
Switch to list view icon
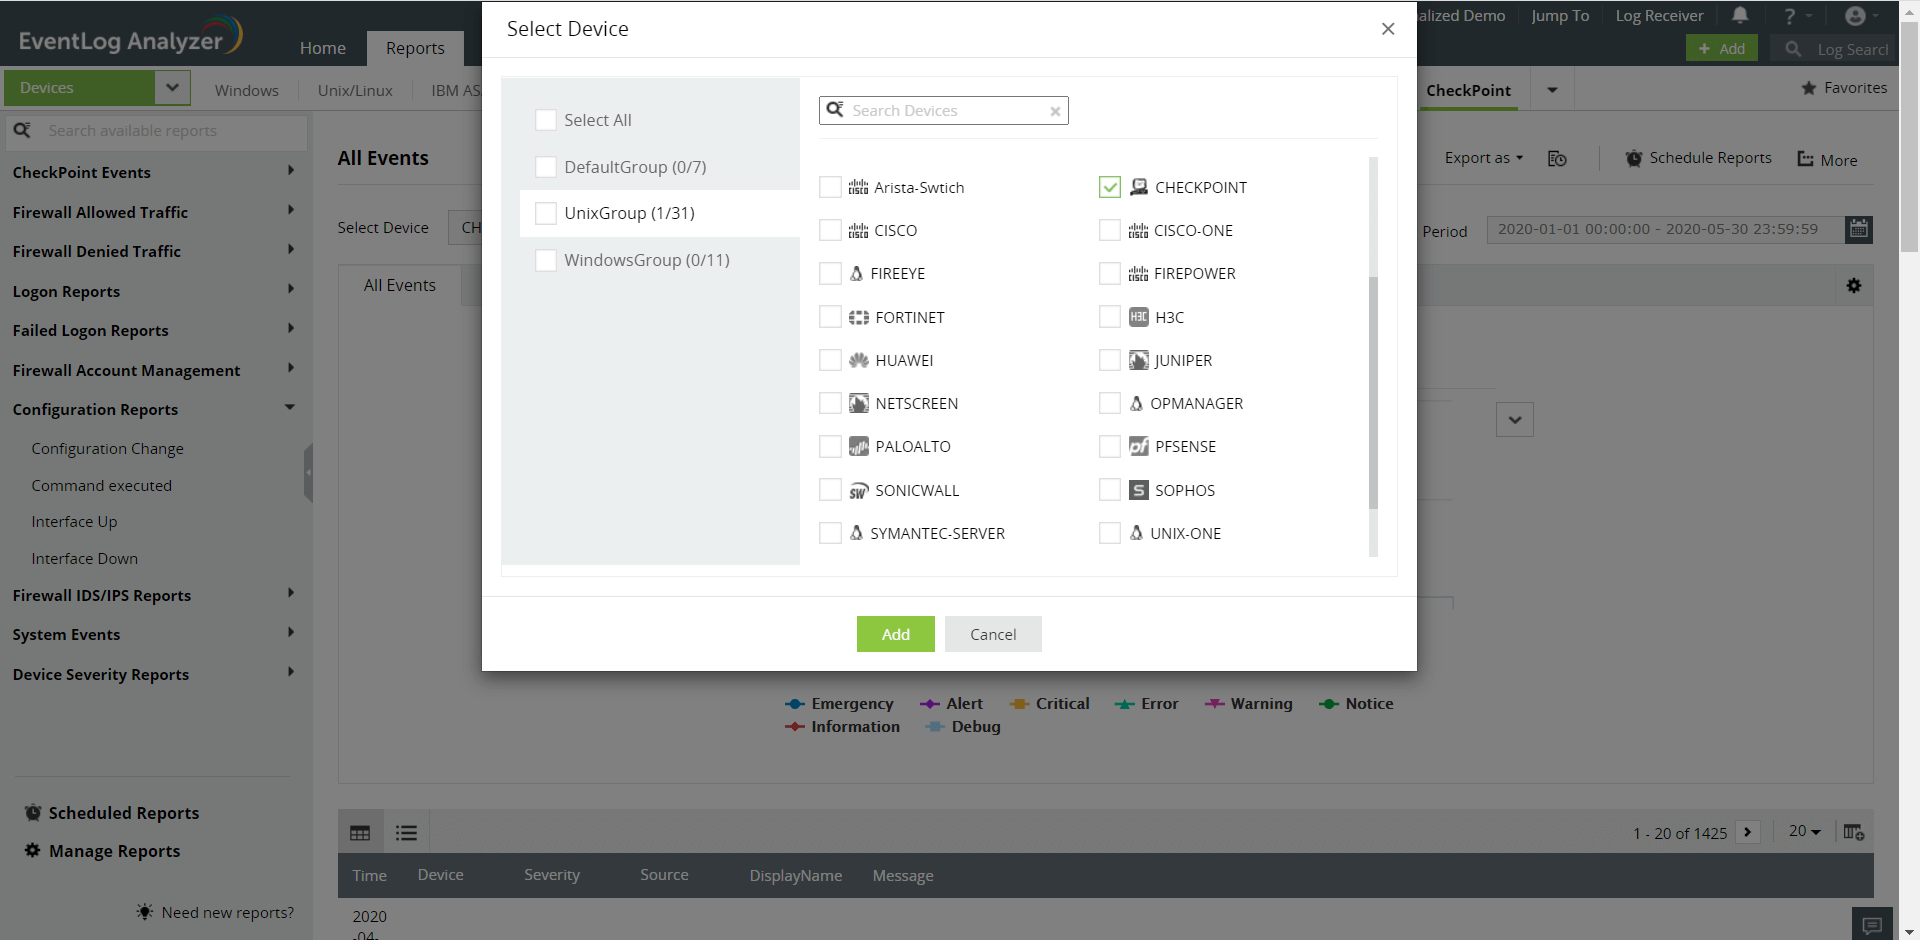click(406, 833)
